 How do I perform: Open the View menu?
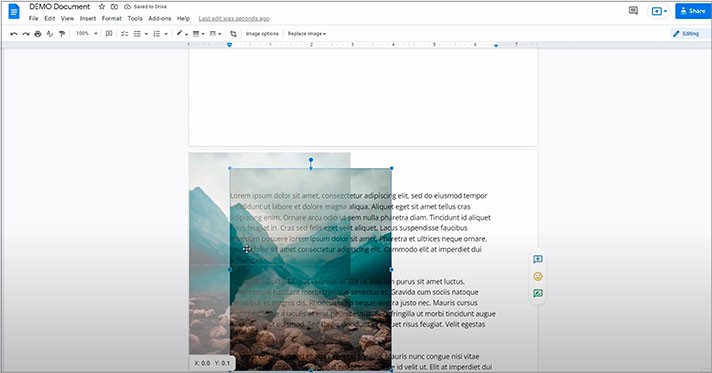pos(67,19)
